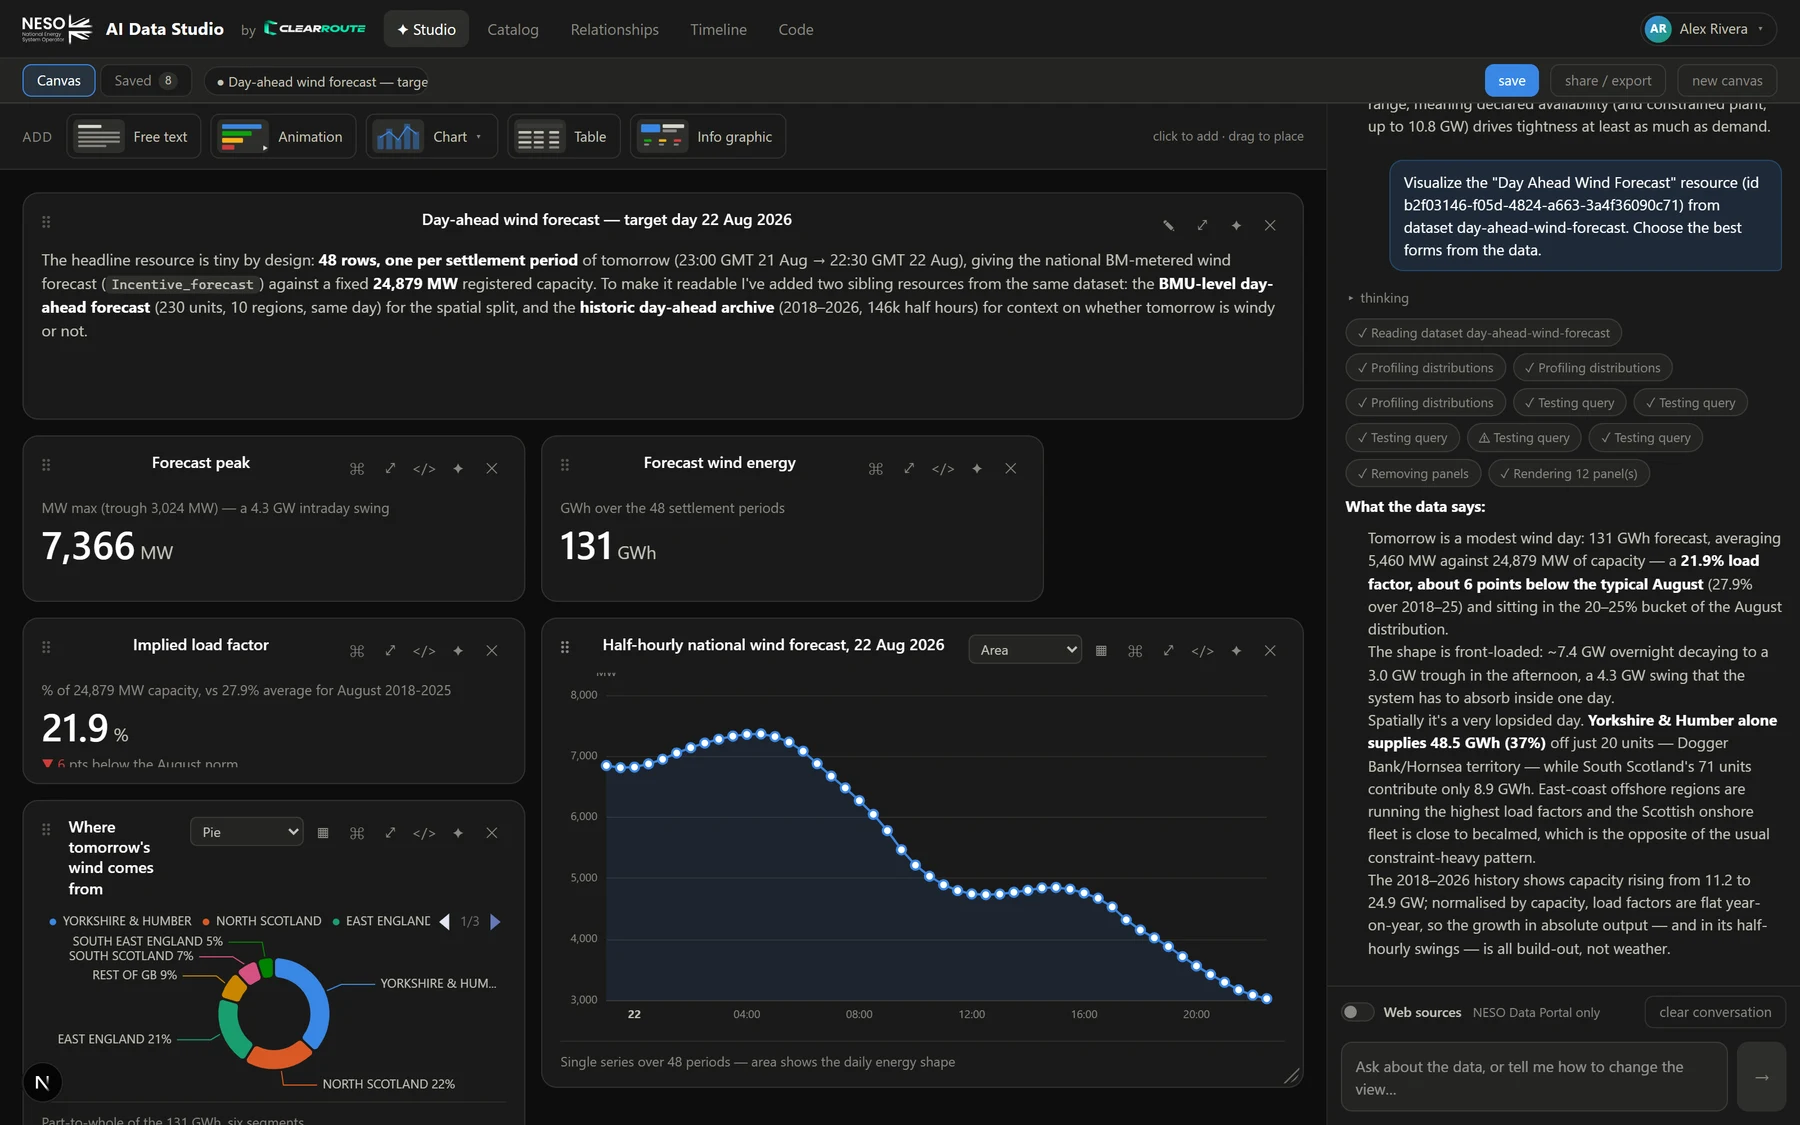Open the Timeline tab
The image size is (1800, 1125).
(718, 30)
